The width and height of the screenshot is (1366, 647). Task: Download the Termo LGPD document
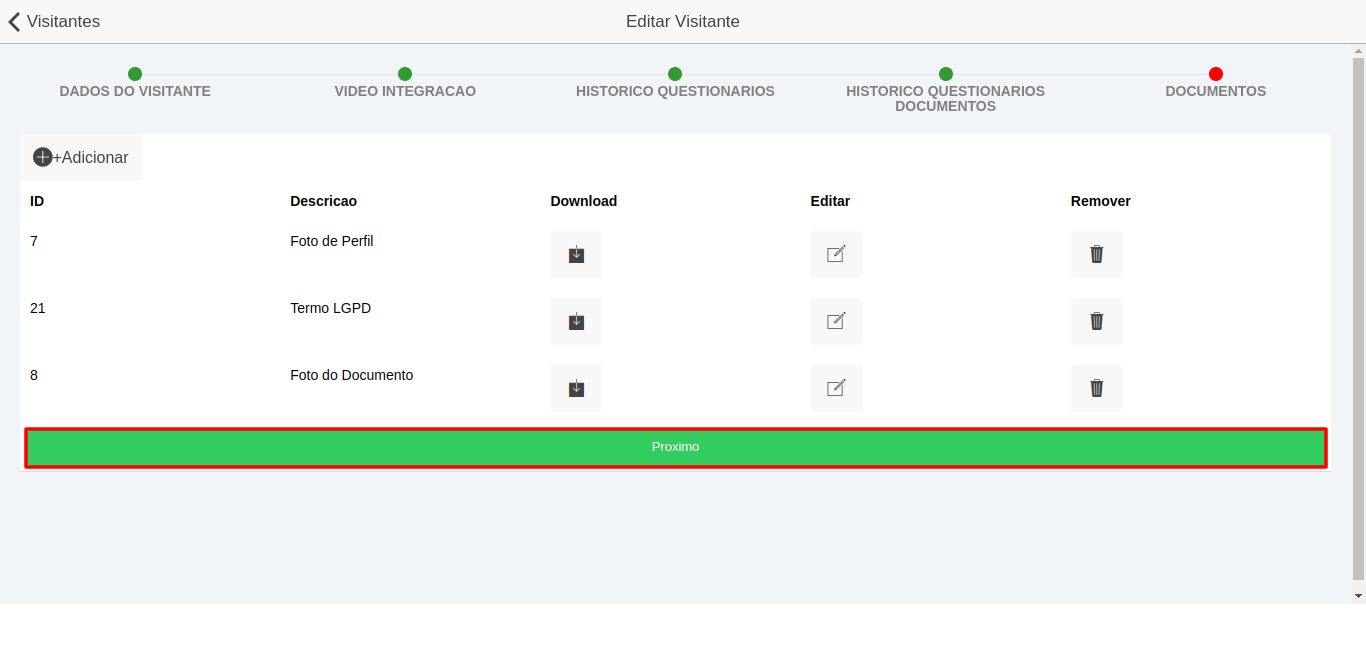pos(576,321)
